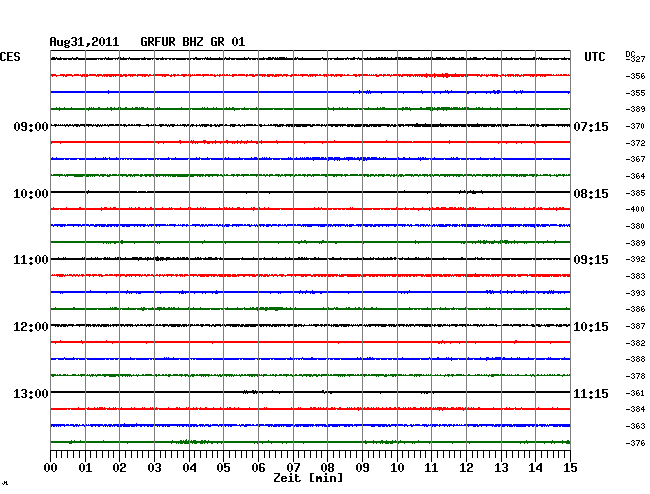Click the DC offset value '-376'

point(635,443)
